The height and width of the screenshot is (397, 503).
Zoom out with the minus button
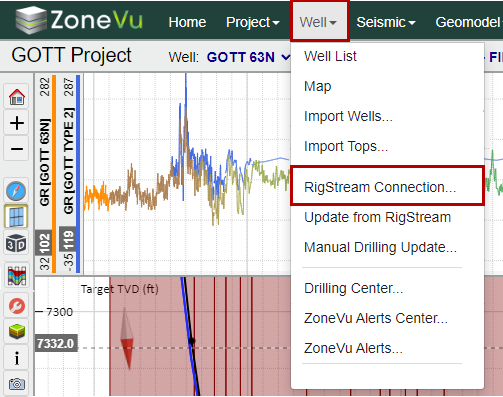(17, 149)
